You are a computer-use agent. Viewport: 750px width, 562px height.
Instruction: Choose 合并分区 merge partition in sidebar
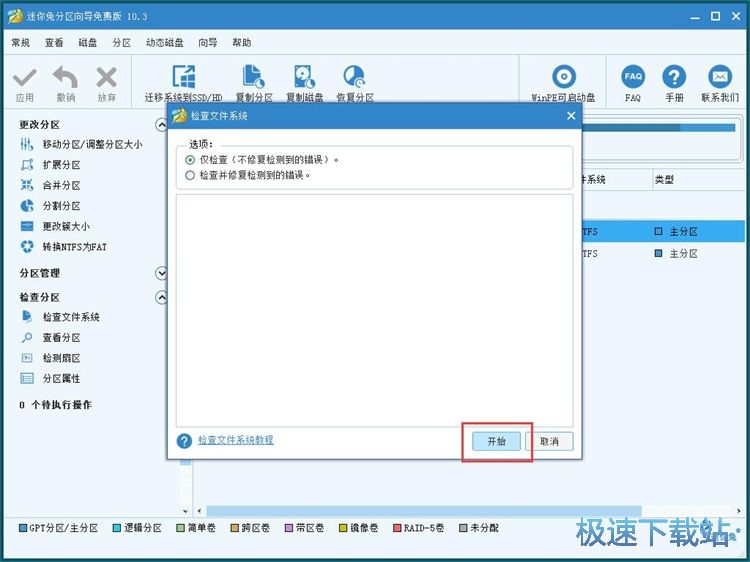coord(51,185)
